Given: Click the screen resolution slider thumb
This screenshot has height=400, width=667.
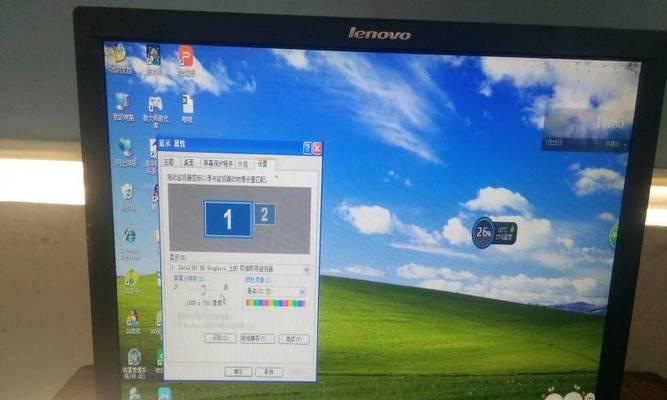Looking at the screenshot, I should (x=204, y=290).
